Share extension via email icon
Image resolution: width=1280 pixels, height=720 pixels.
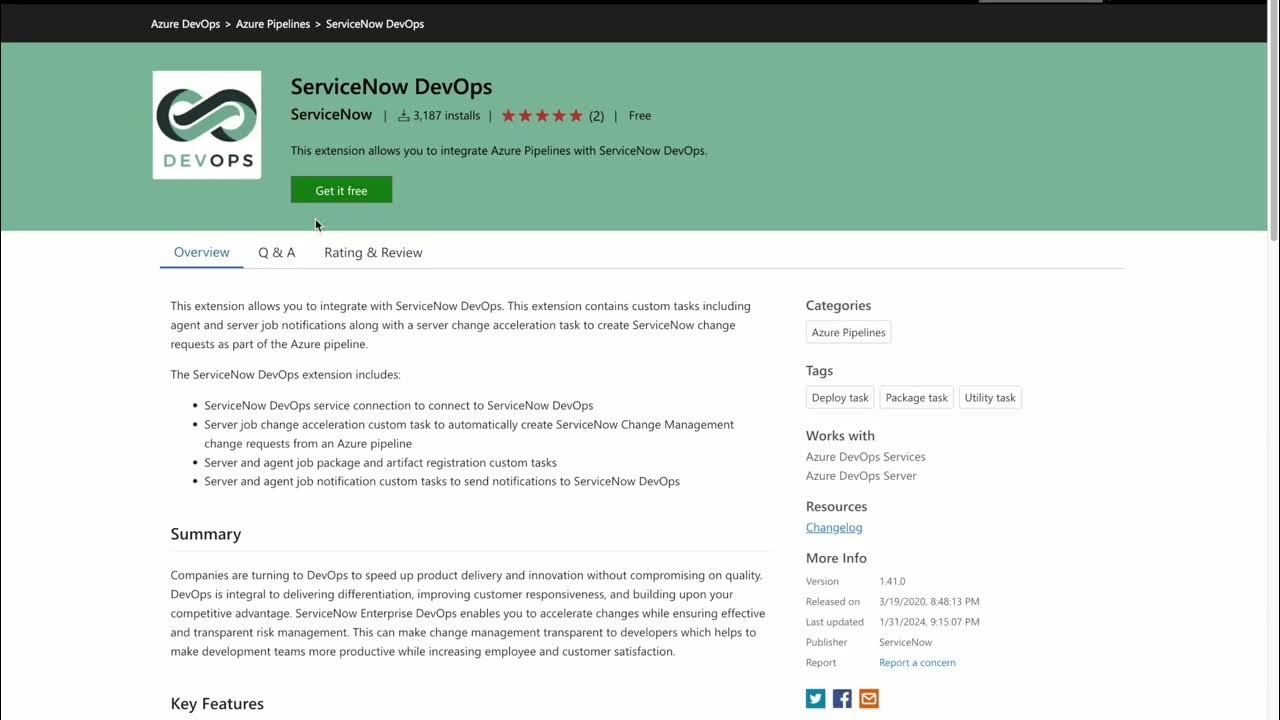coord(869,699)
